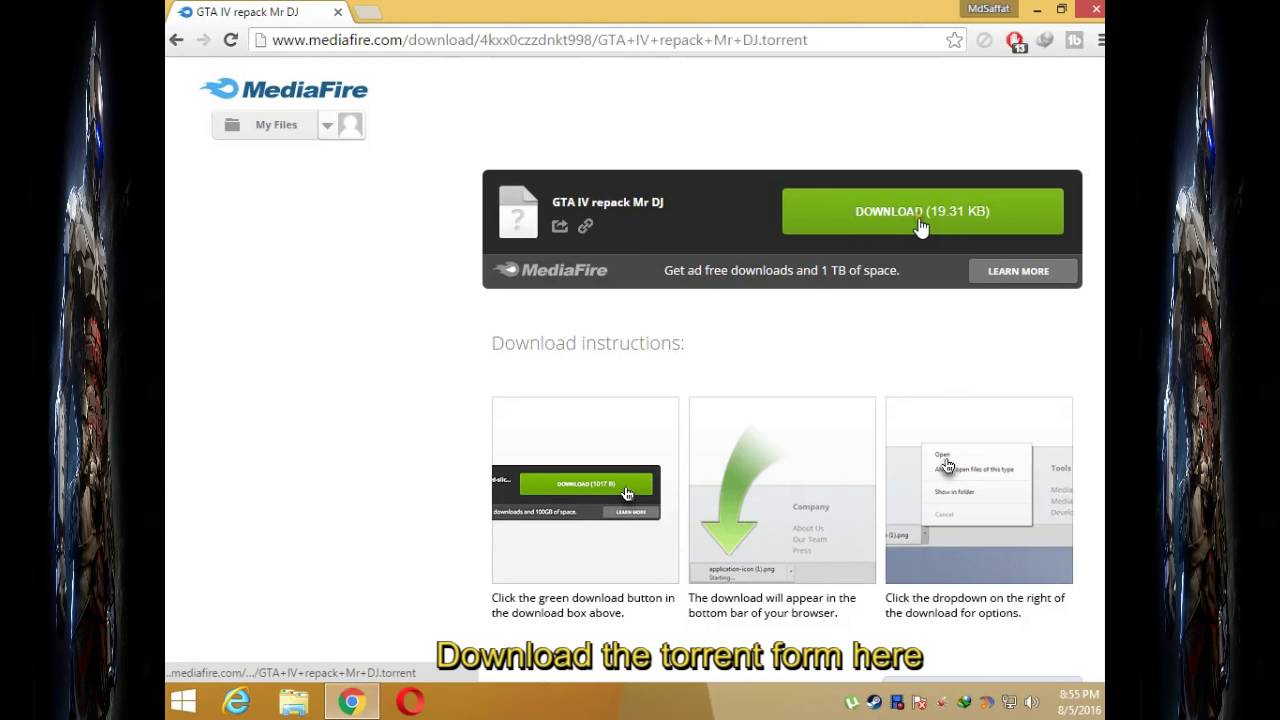Click the dropdown options instruction thumbnail

979,490
